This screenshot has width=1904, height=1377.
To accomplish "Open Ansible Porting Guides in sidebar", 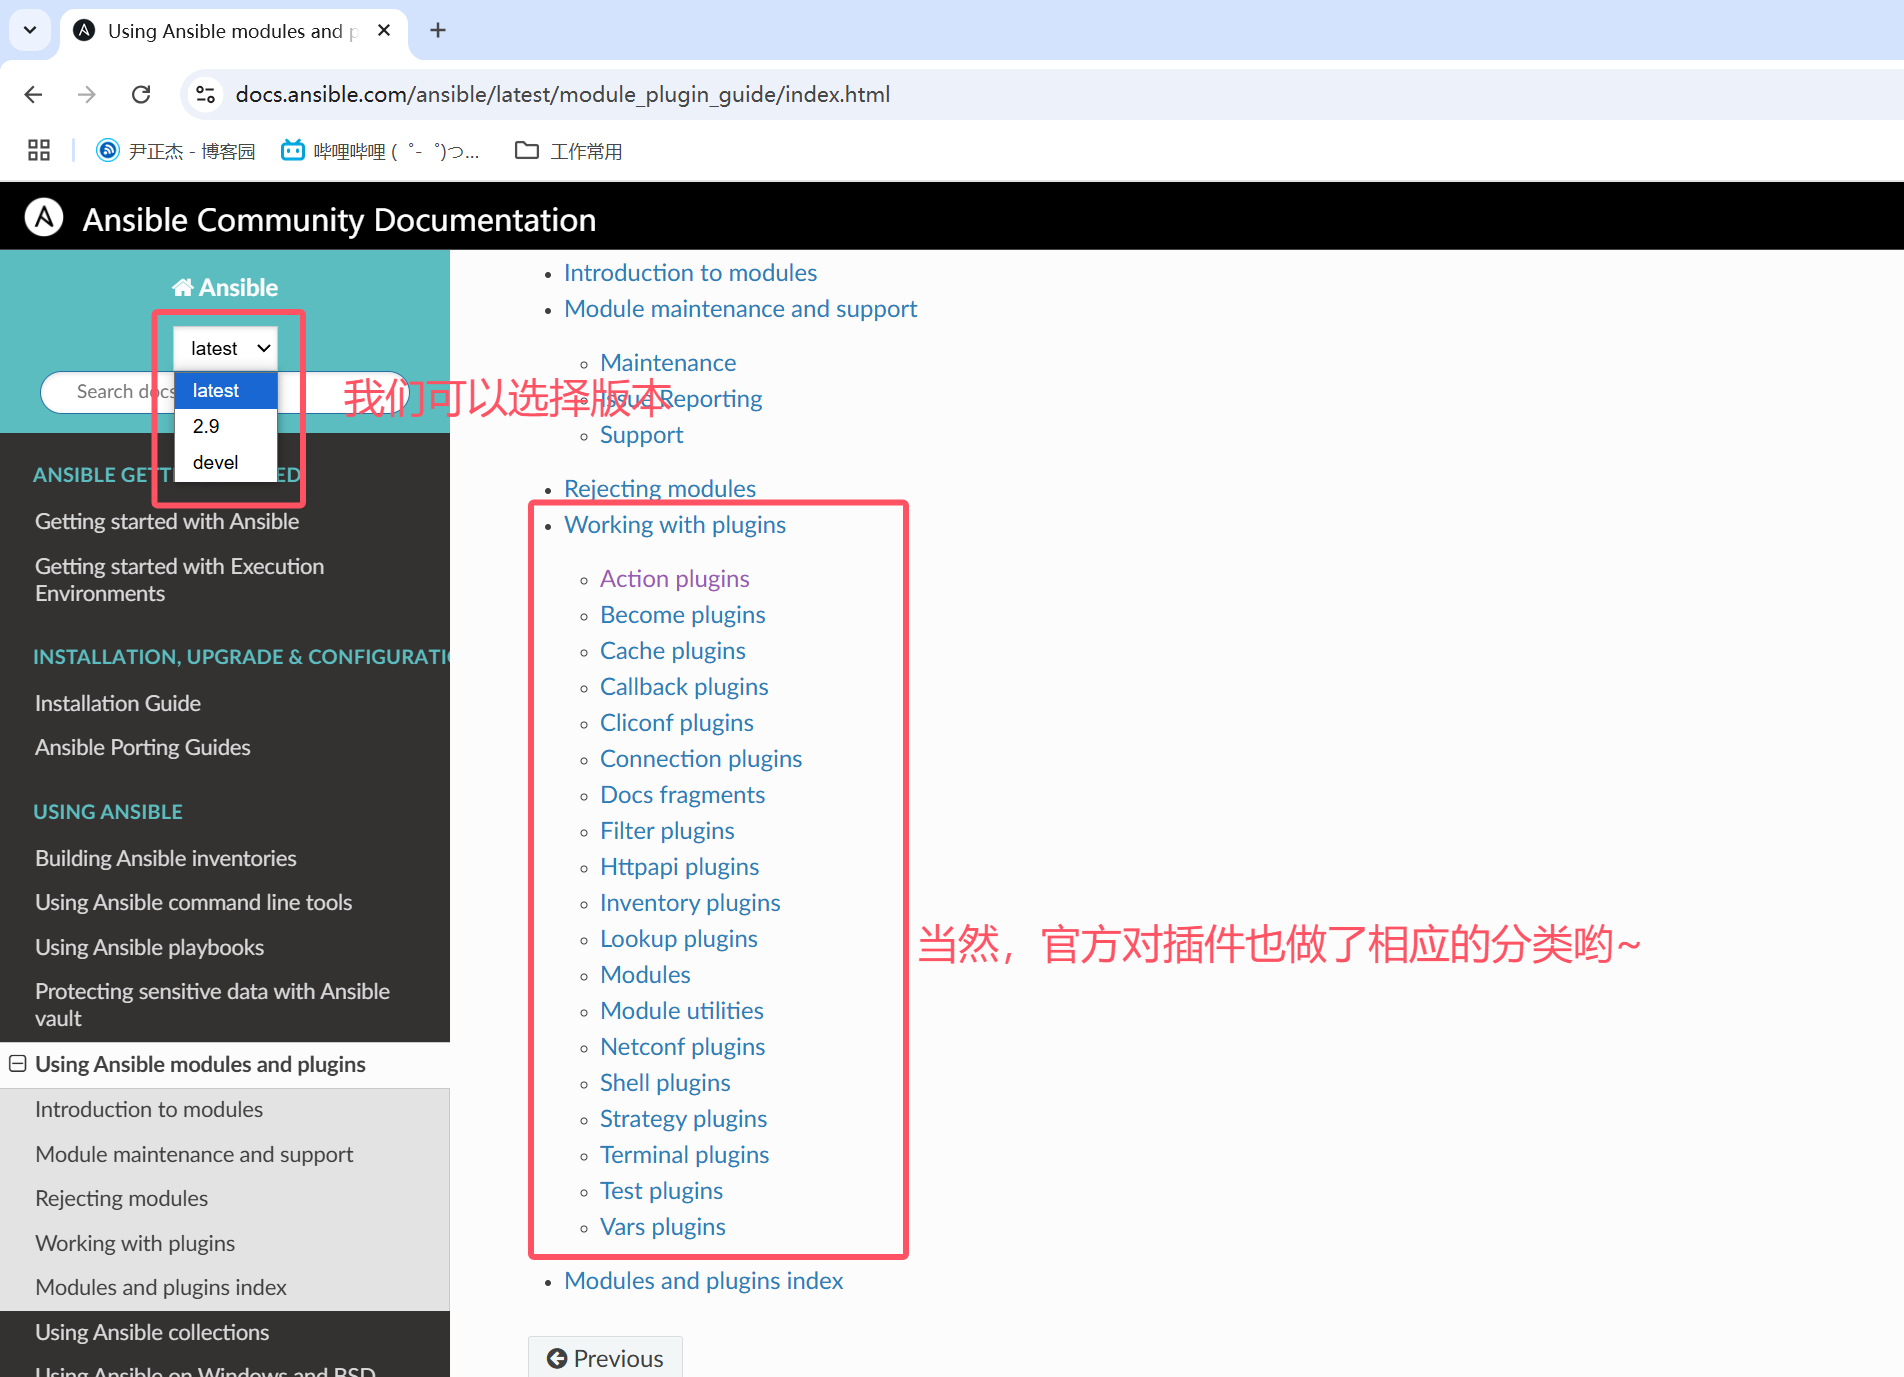I will click(143, 747).
